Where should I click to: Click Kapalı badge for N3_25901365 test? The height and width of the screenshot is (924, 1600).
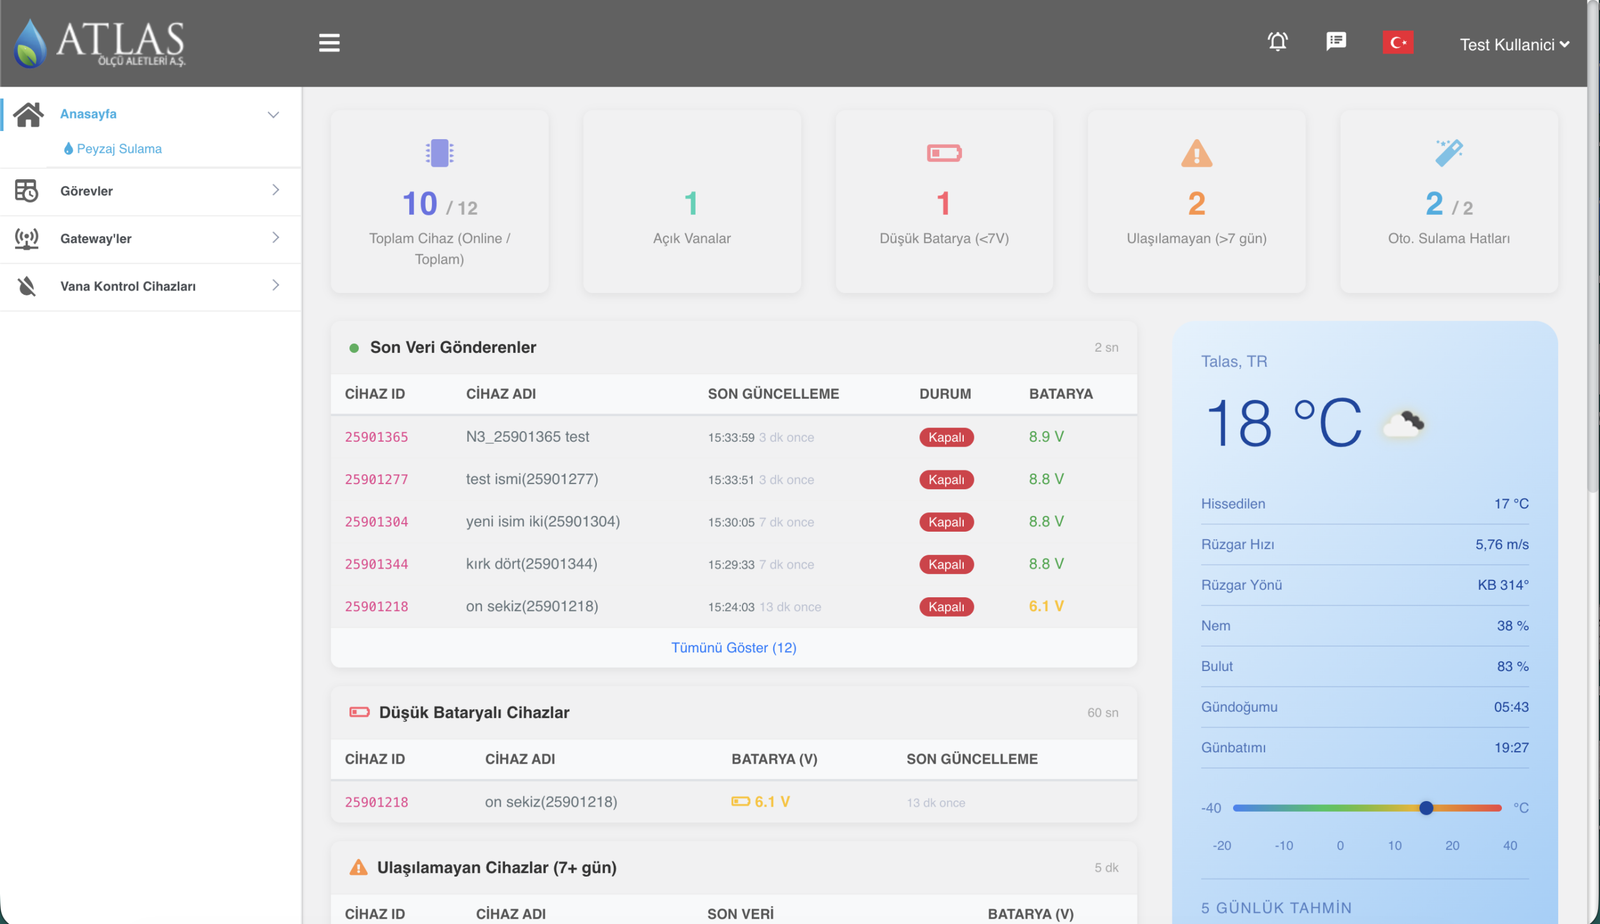click(946, 437)
